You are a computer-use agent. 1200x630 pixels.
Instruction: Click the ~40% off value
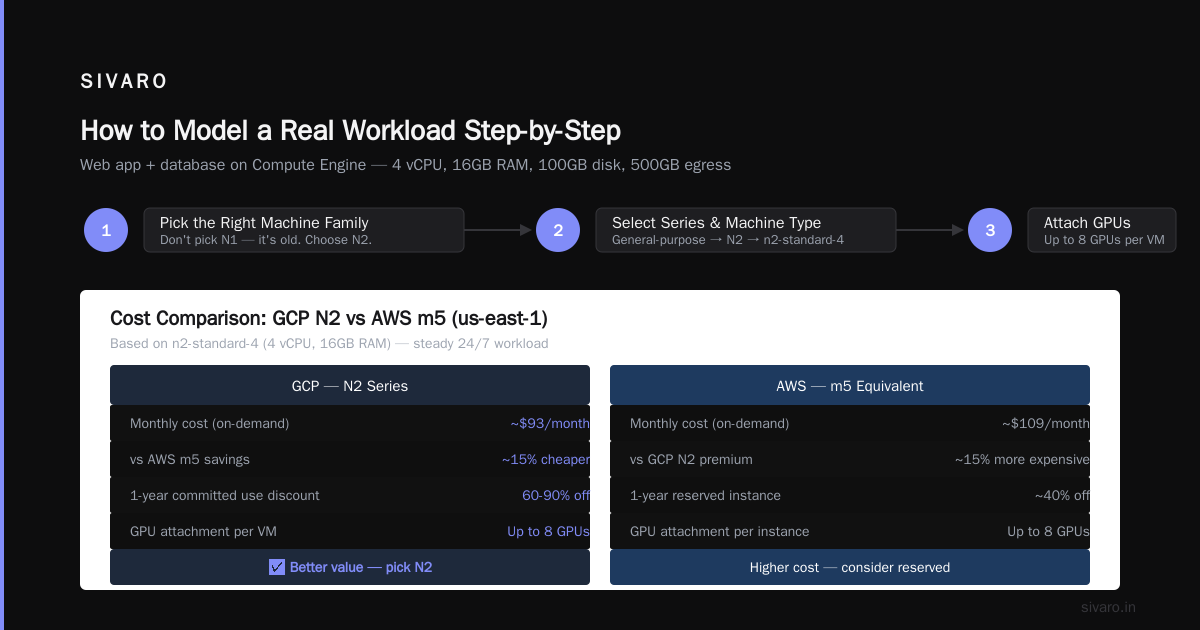click(1062, 495)
